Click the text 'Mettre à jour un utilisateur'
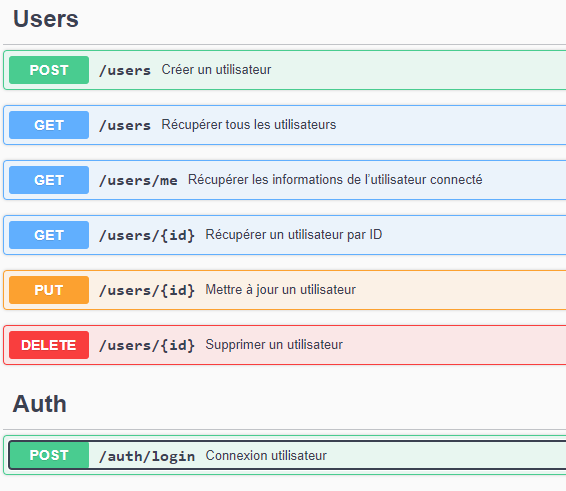The image size is (566, 491). point(280,290)
